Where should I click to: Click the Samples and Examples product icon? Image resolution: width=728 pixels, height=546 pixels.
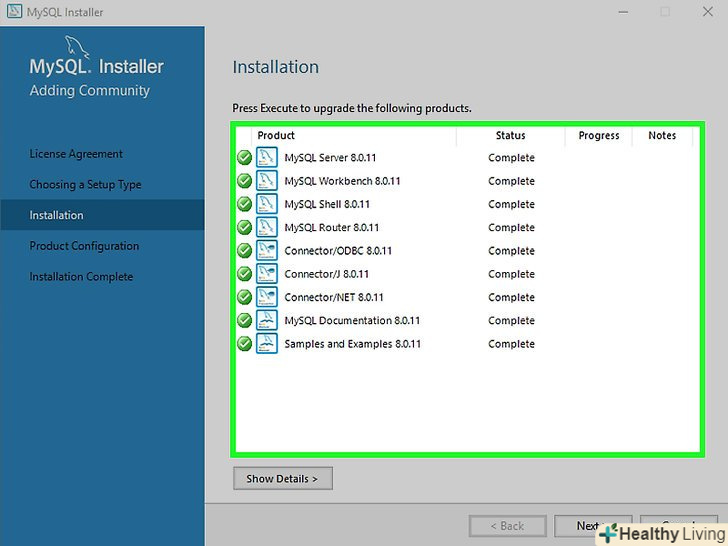(267, 344)
